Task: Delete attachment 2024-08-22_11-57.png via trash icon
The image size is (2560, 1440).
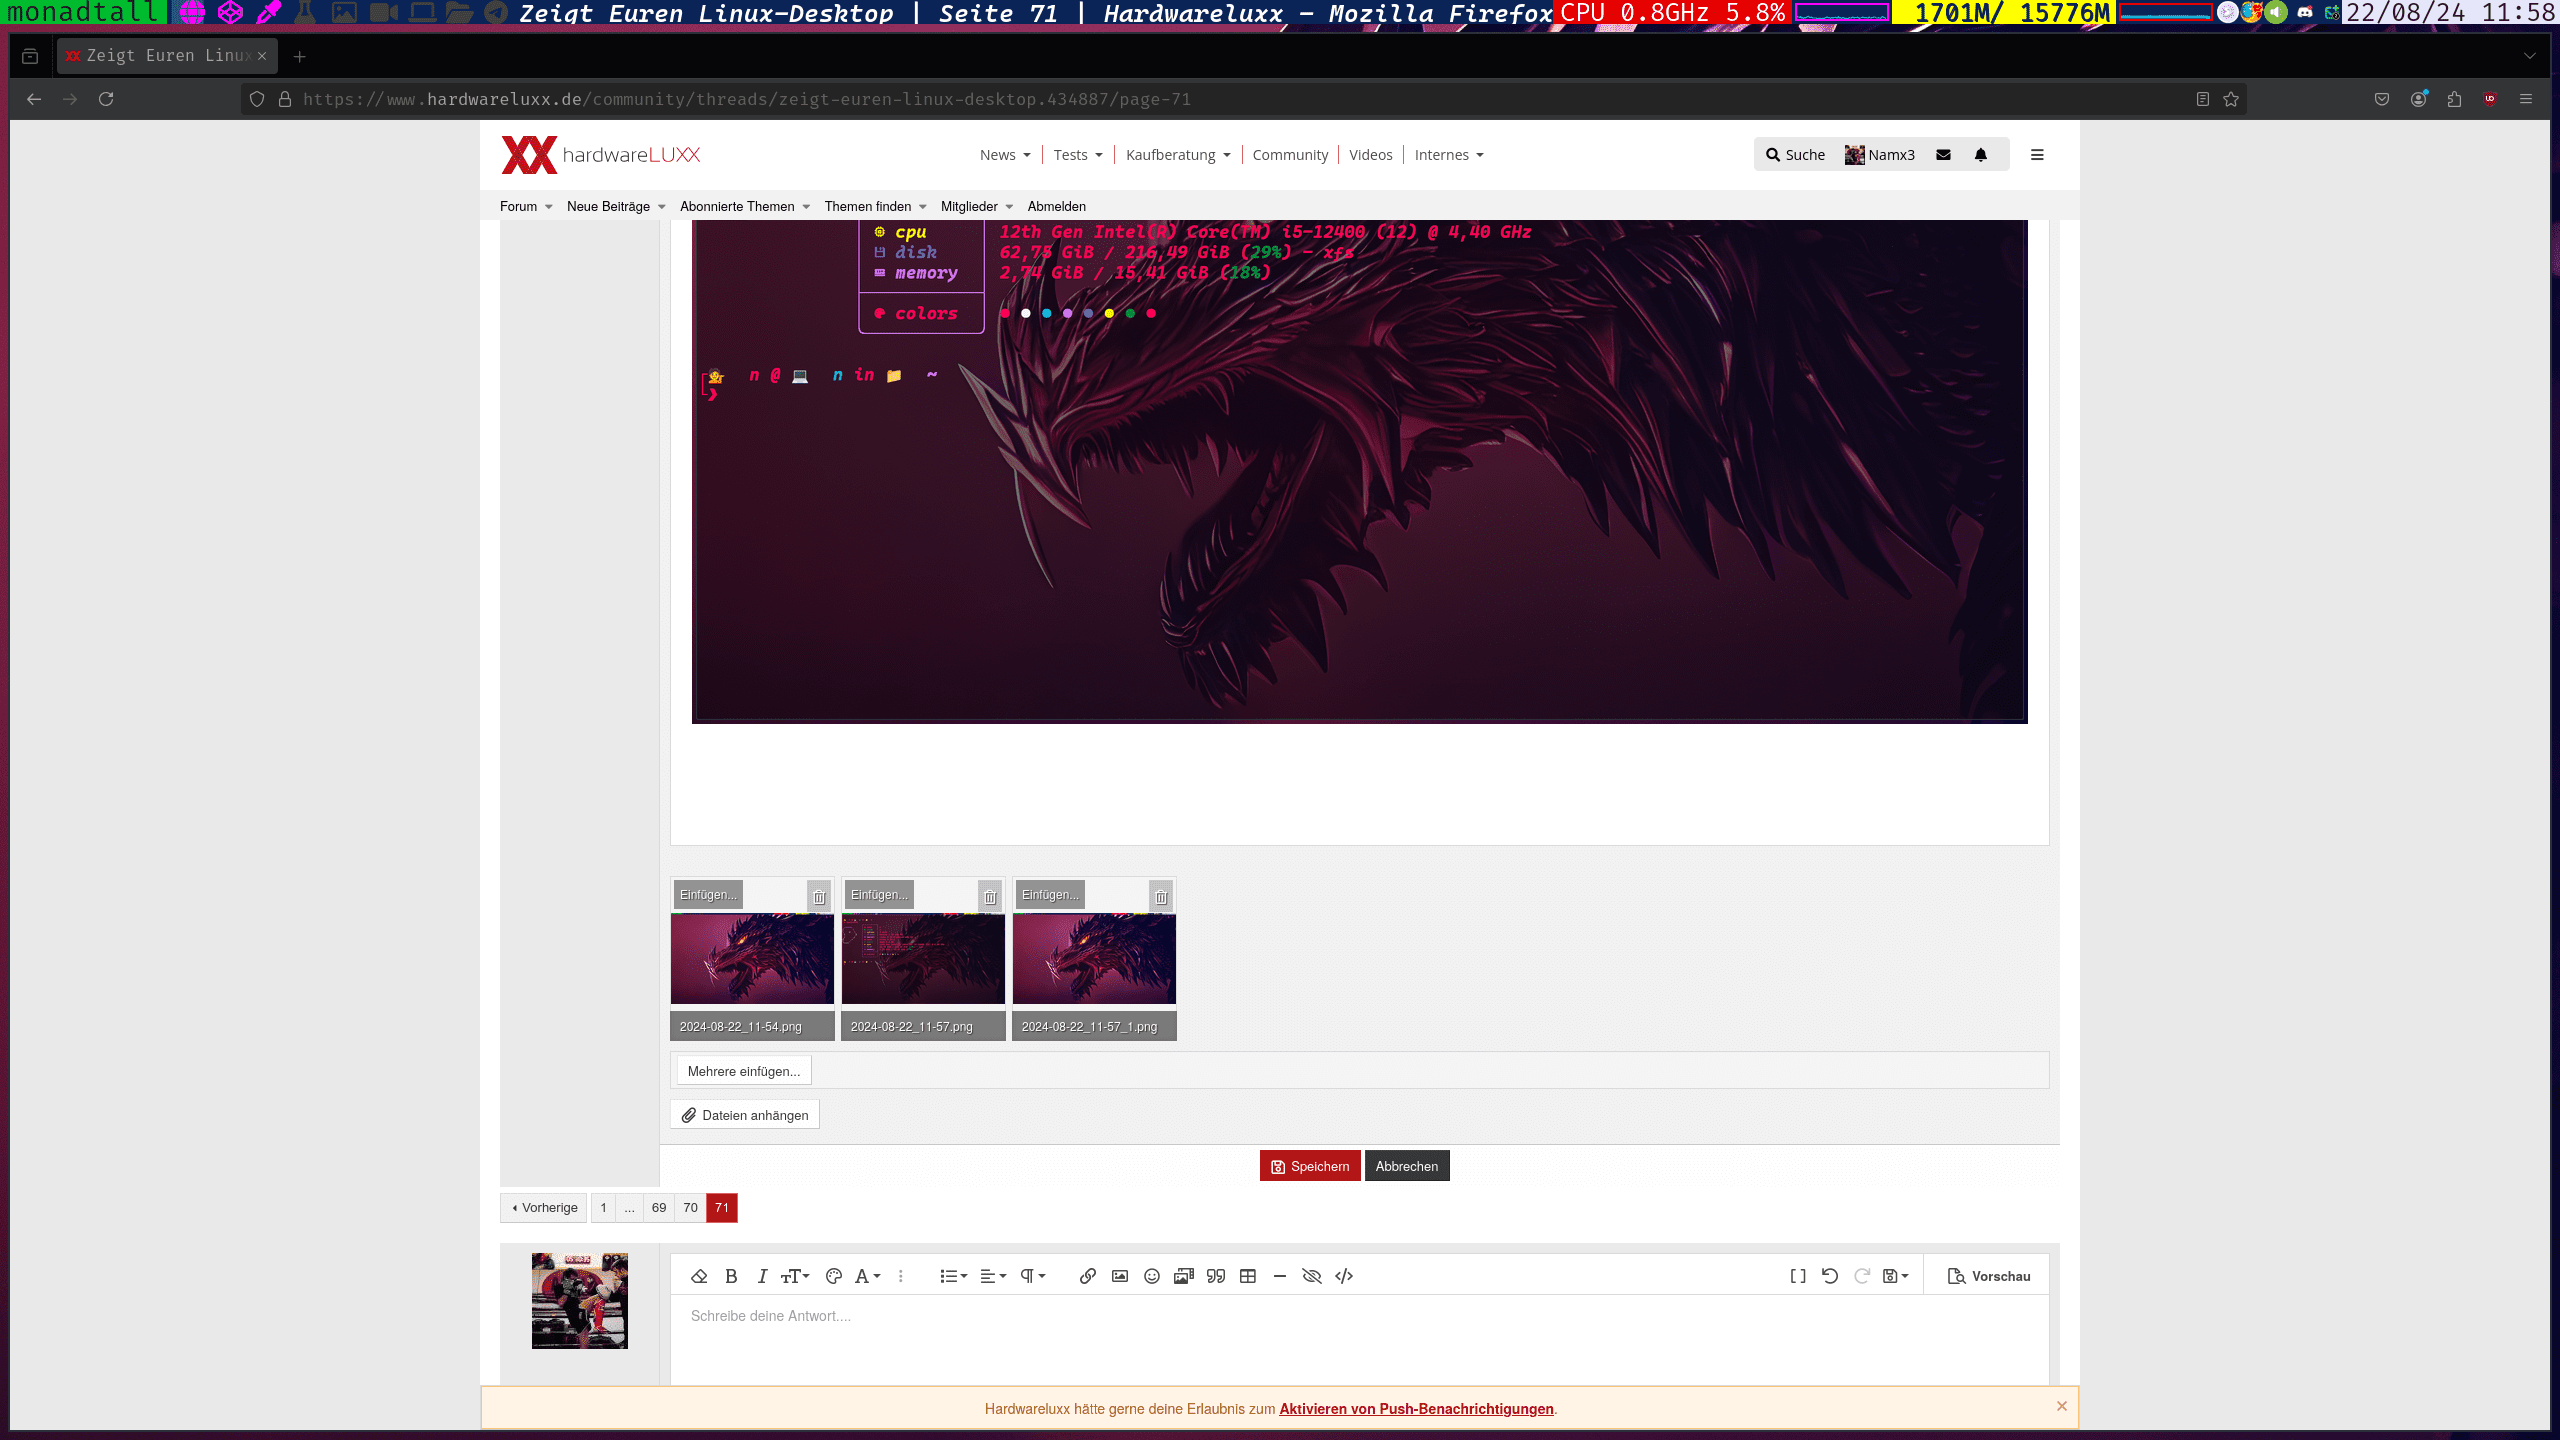Action: [990, 897]
